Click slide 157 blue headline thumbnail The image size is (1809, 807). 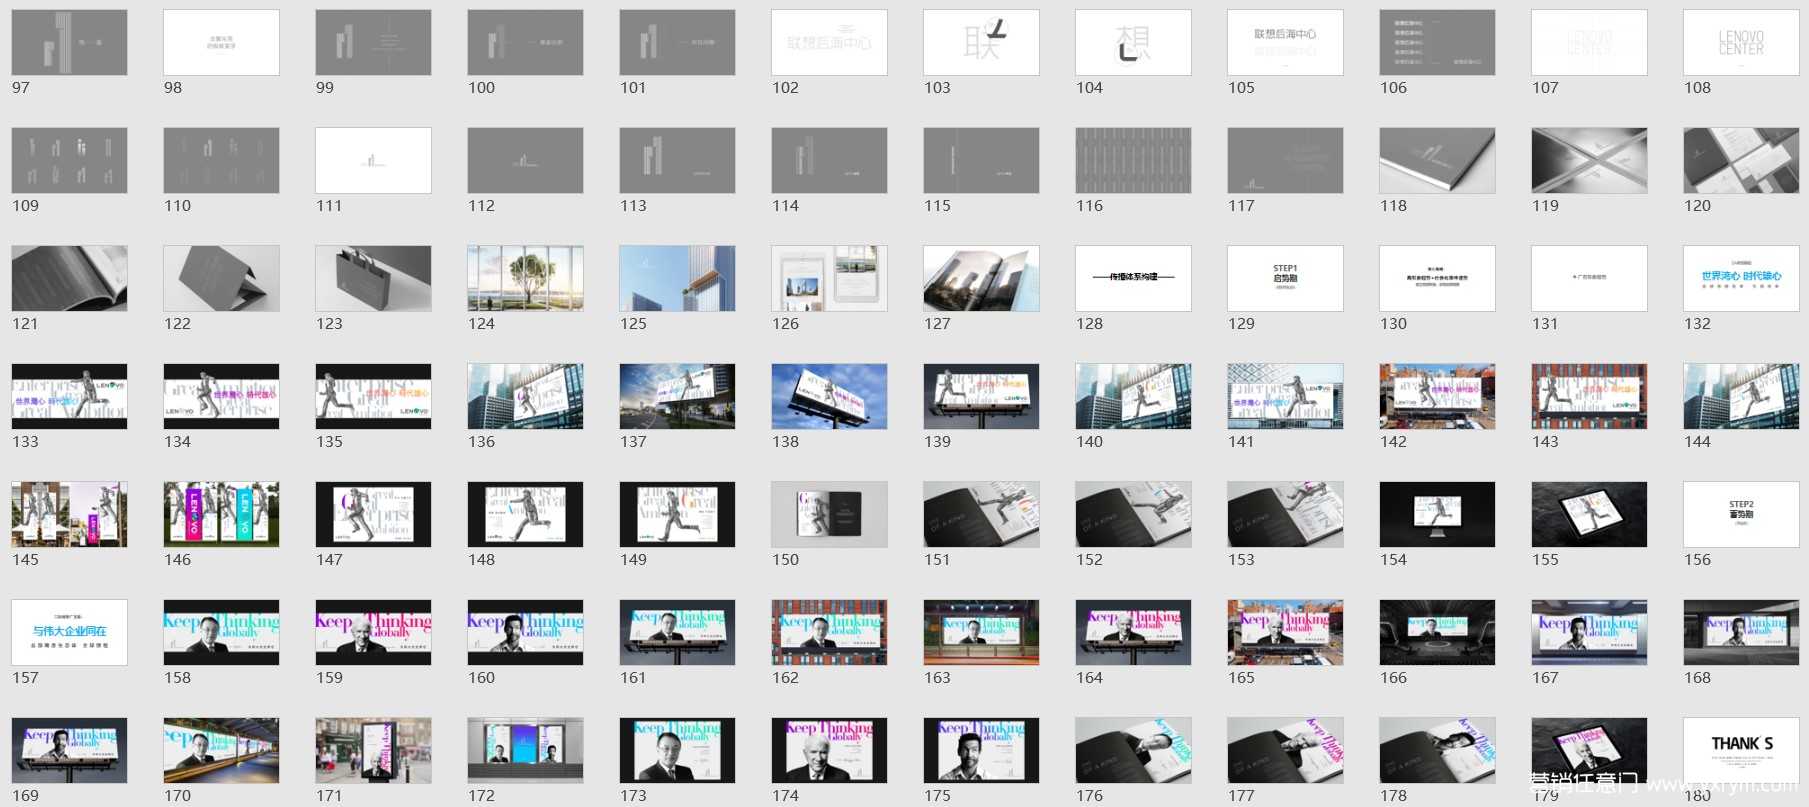69,633
